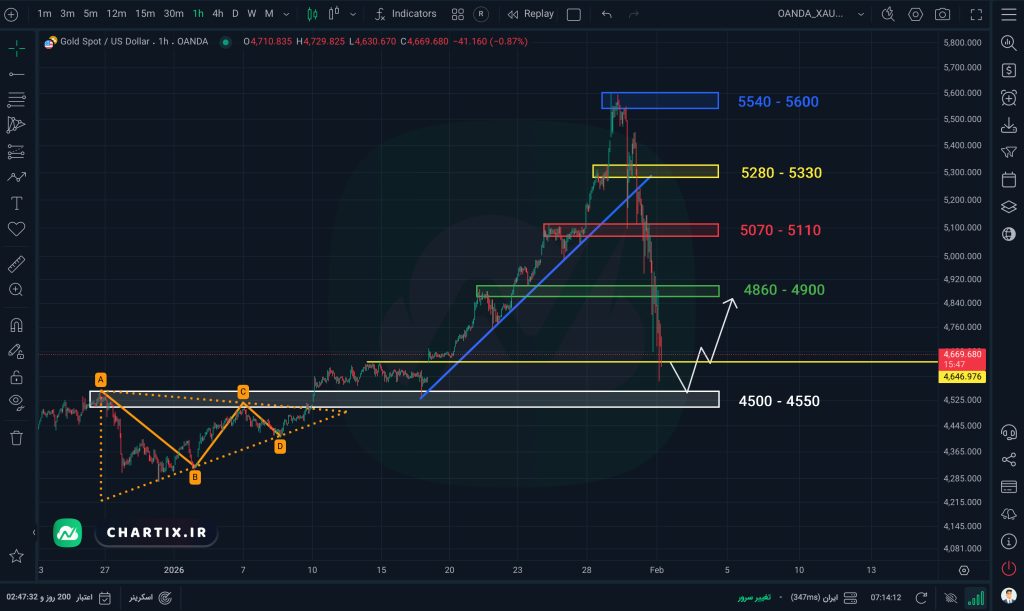
Task: Click the green 4860 - 4900 zone rectangle
Action: 597,291
